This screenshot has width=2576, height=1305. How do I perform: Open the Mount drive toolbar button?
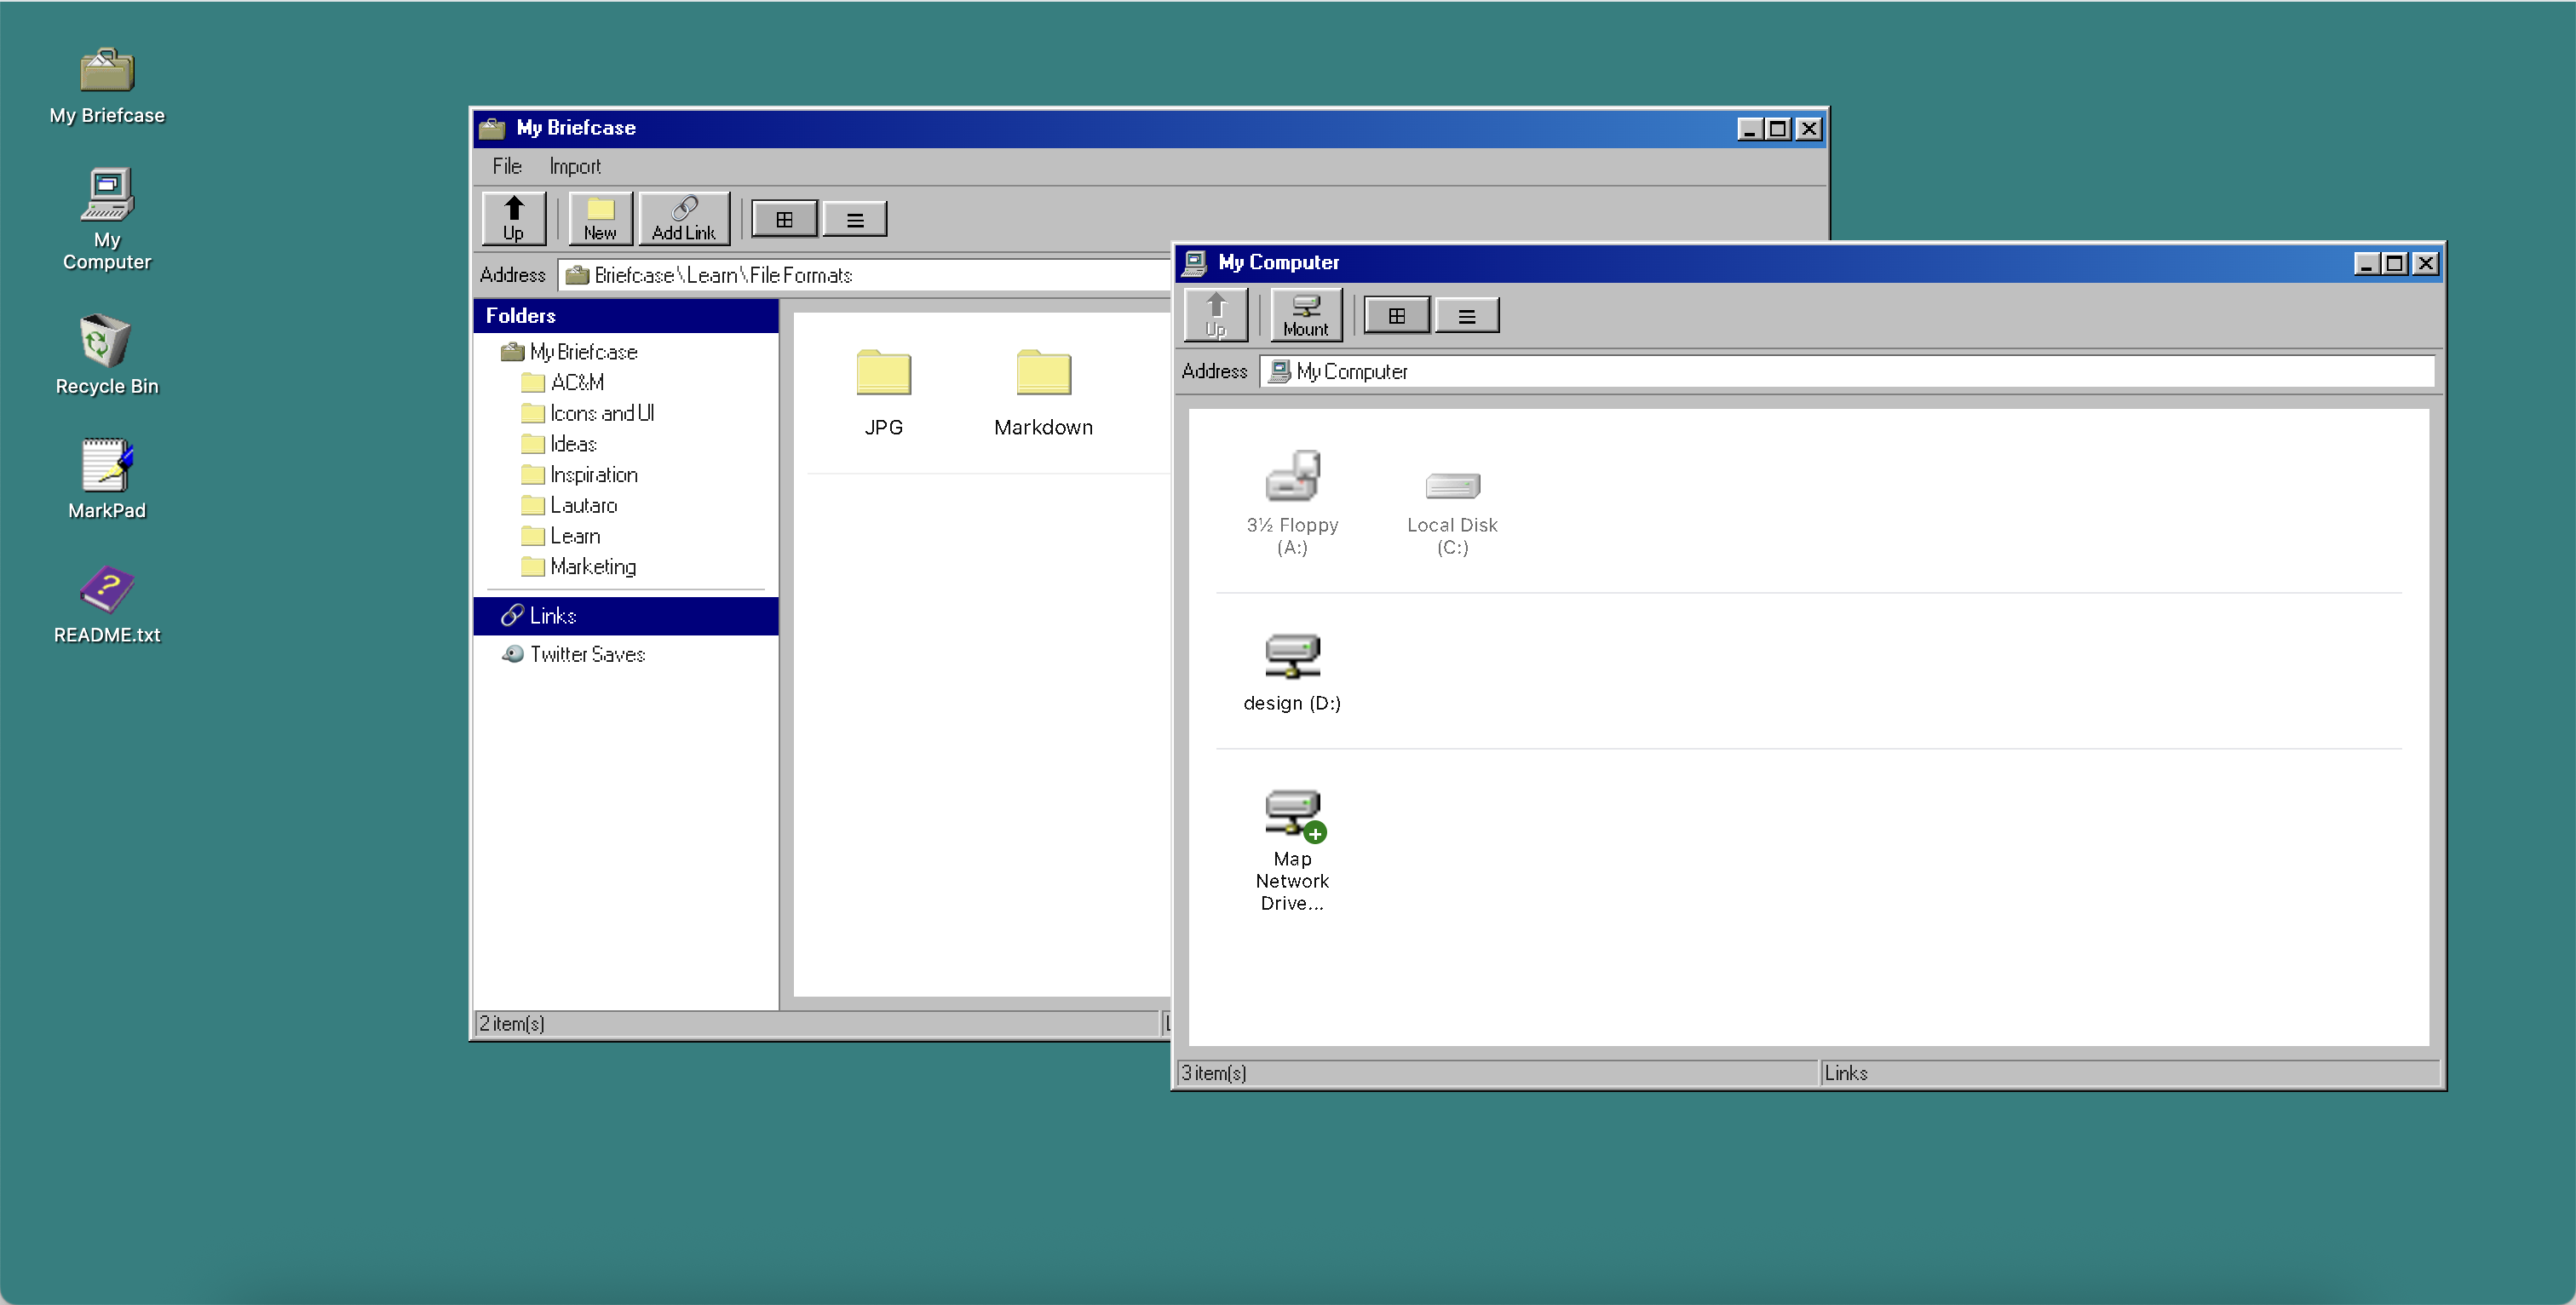tap(1305, 315)
